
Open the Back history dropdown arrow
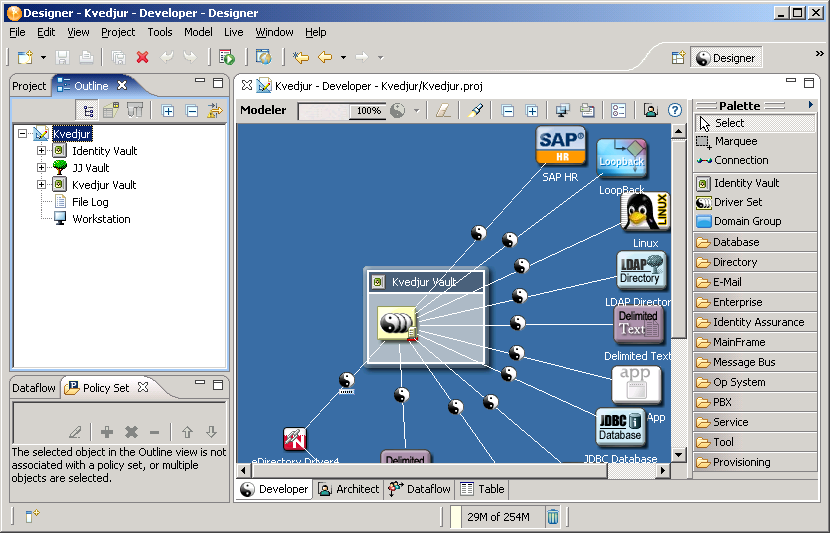pos(344,57)
